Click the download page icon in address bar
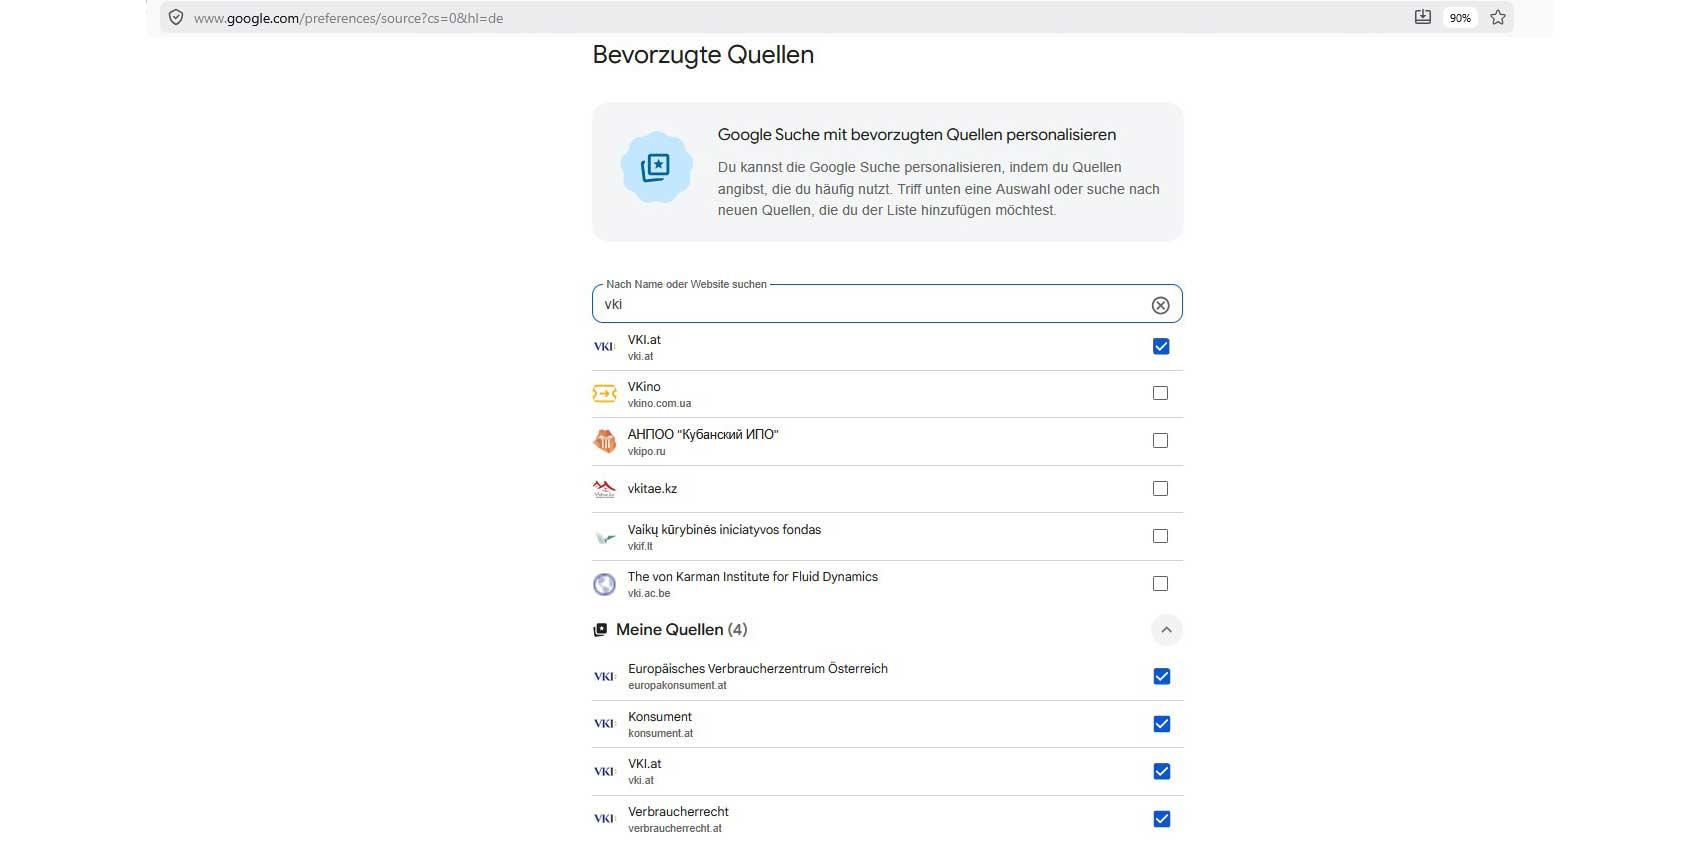 pyautogui.click(x=1422, y=17)
